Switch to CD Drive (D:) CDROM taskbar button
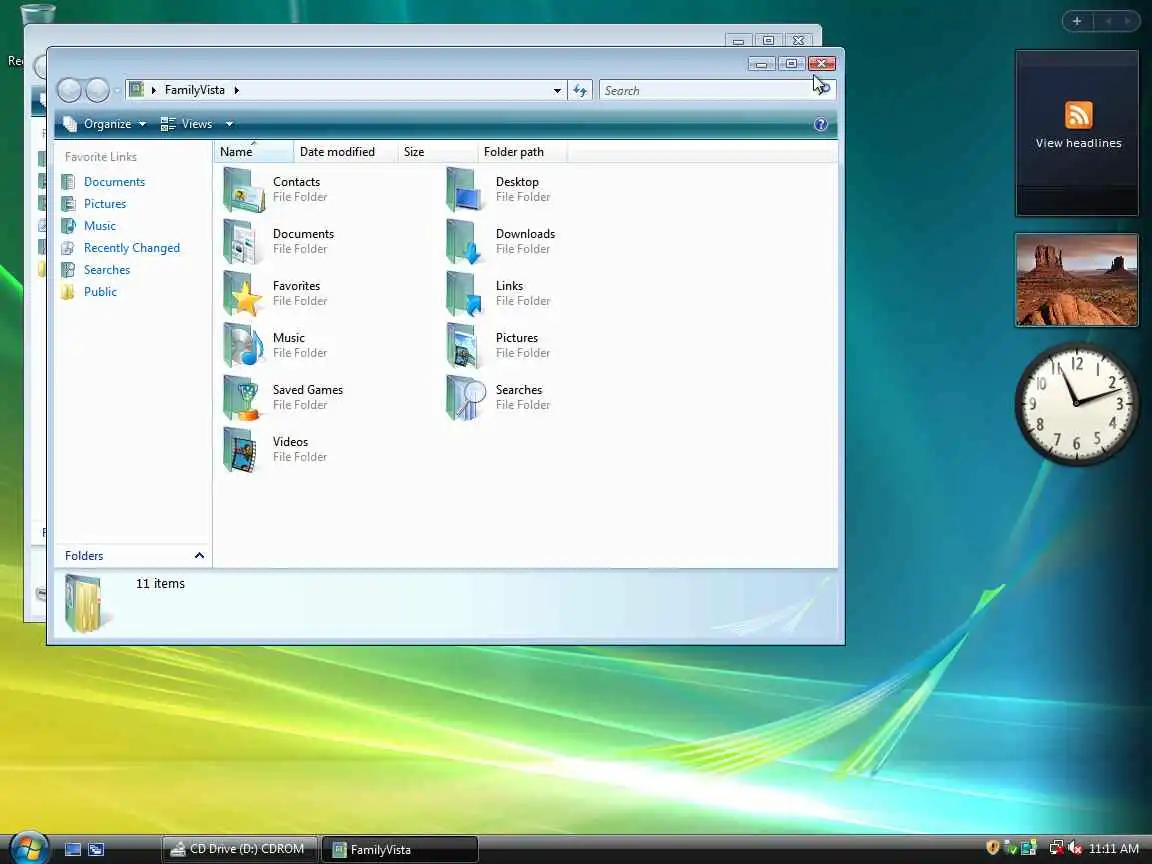 tap(239, 849)
